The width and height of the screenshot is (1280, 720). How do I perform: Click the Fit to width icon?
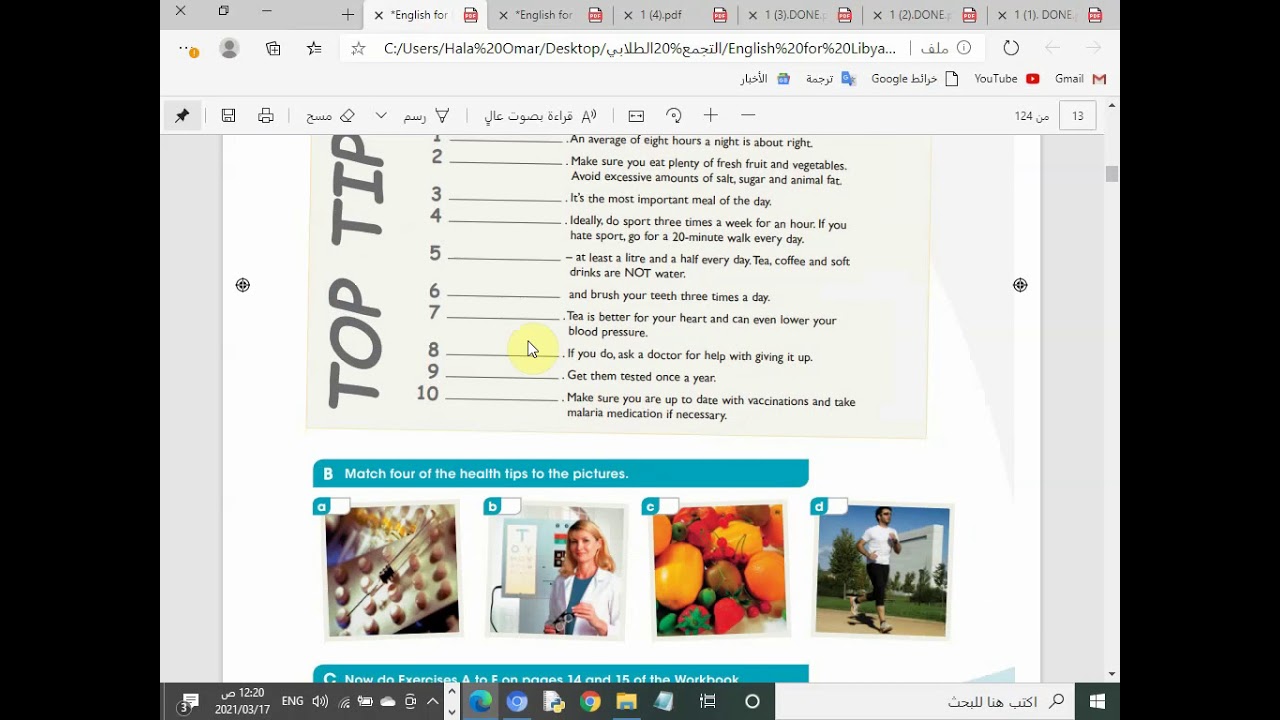[636, 116]
